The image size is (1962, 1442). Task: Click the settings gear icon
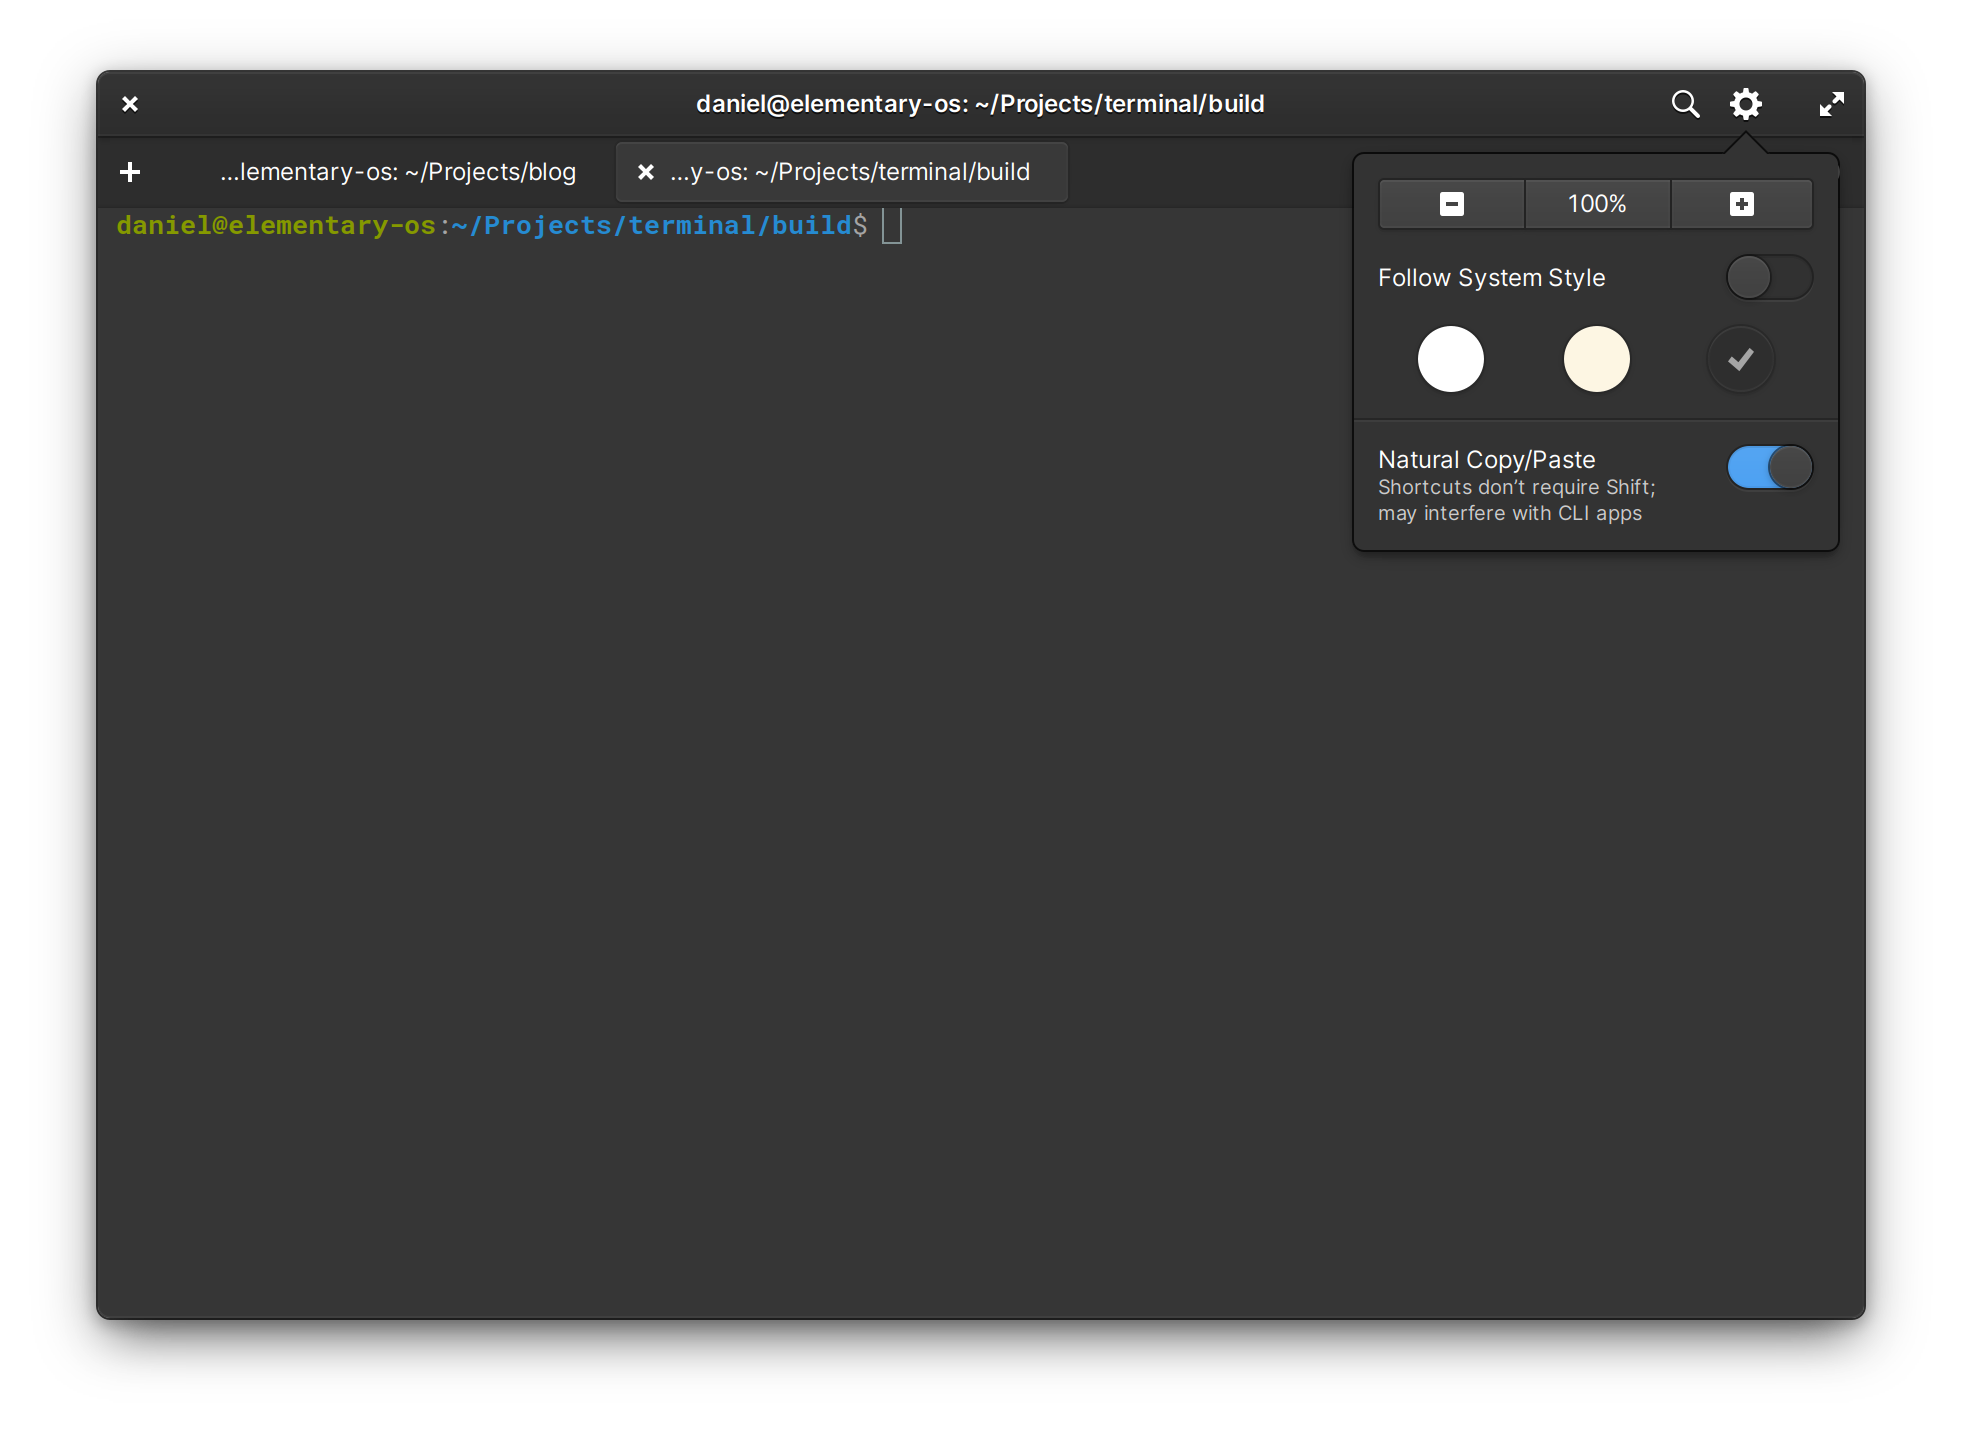tap(1746, 104)
